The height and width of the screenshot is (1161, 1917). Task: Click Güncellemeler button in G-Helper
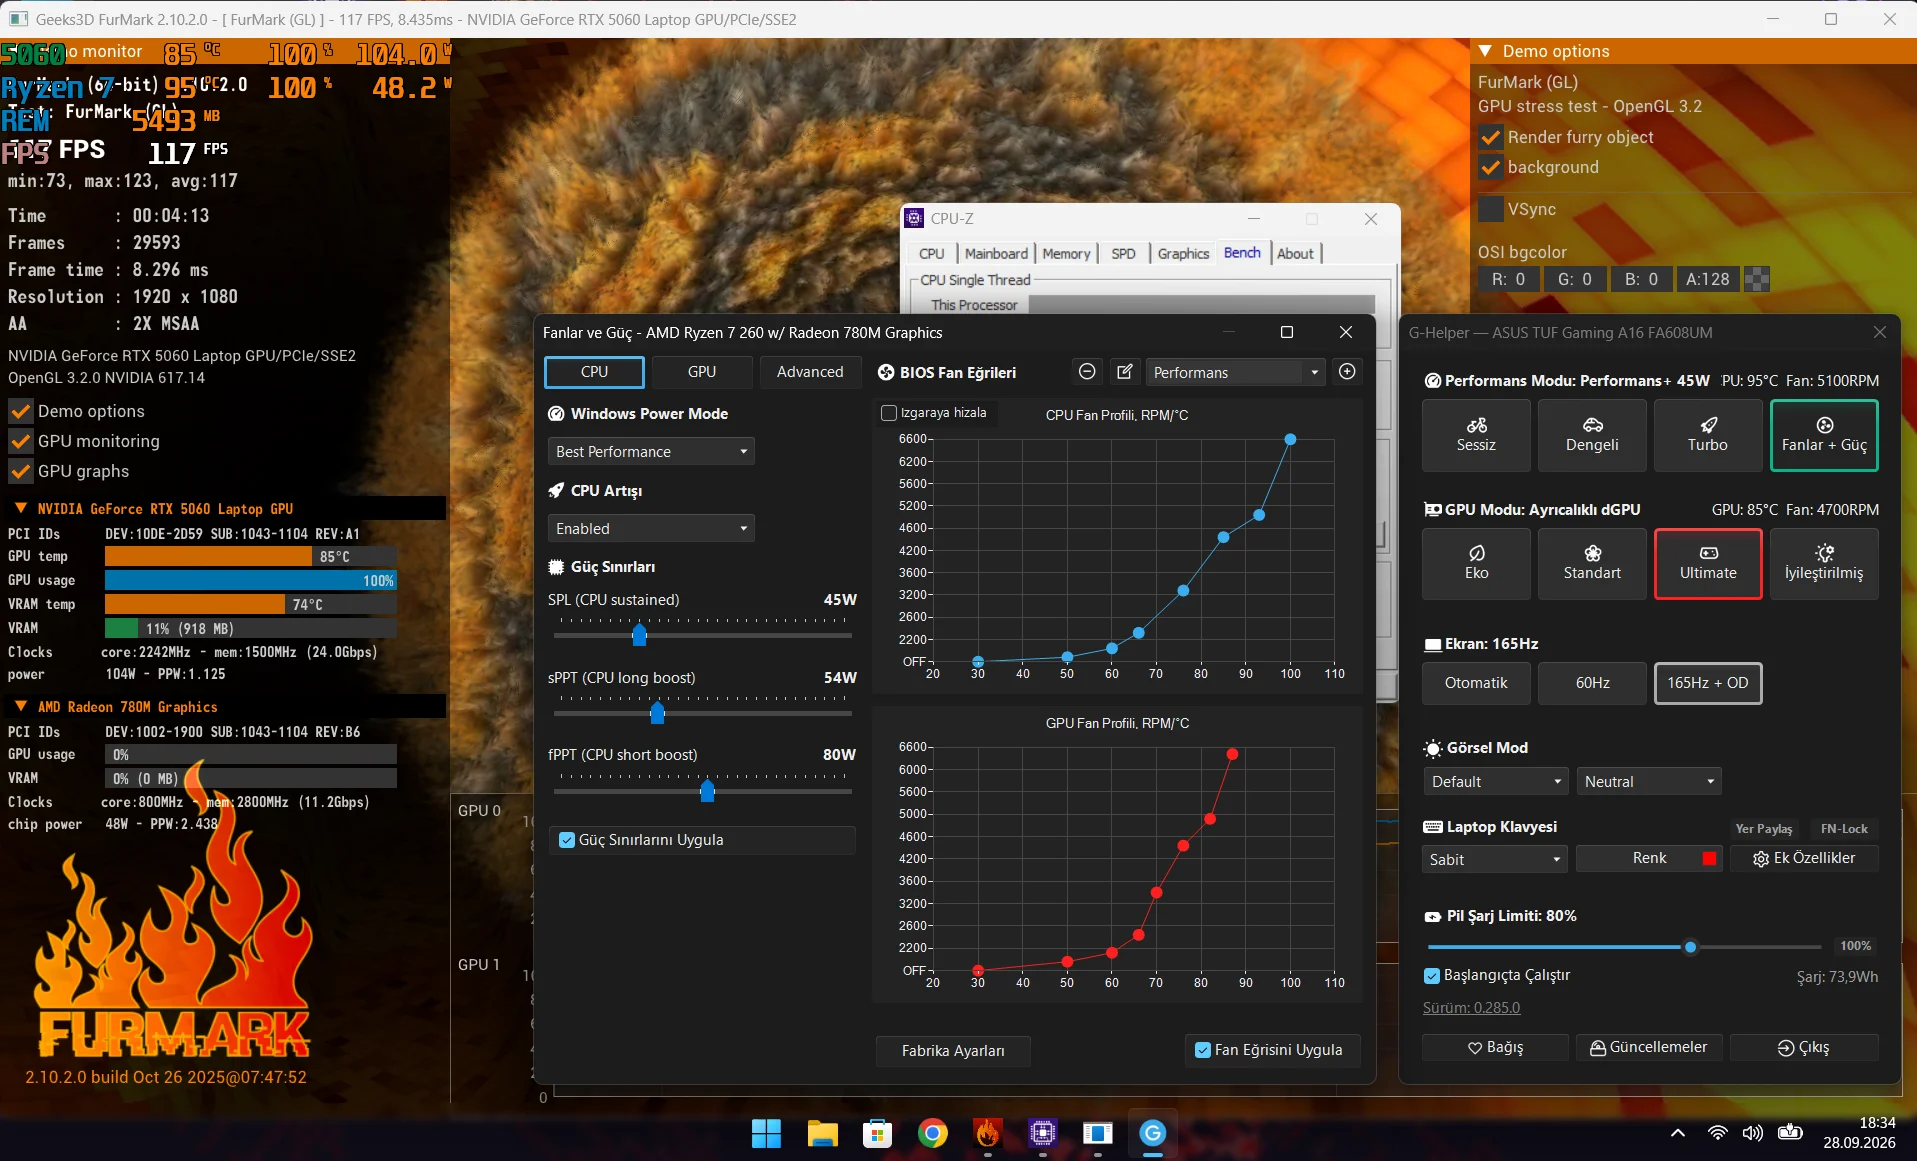tap(1648, 1047)
